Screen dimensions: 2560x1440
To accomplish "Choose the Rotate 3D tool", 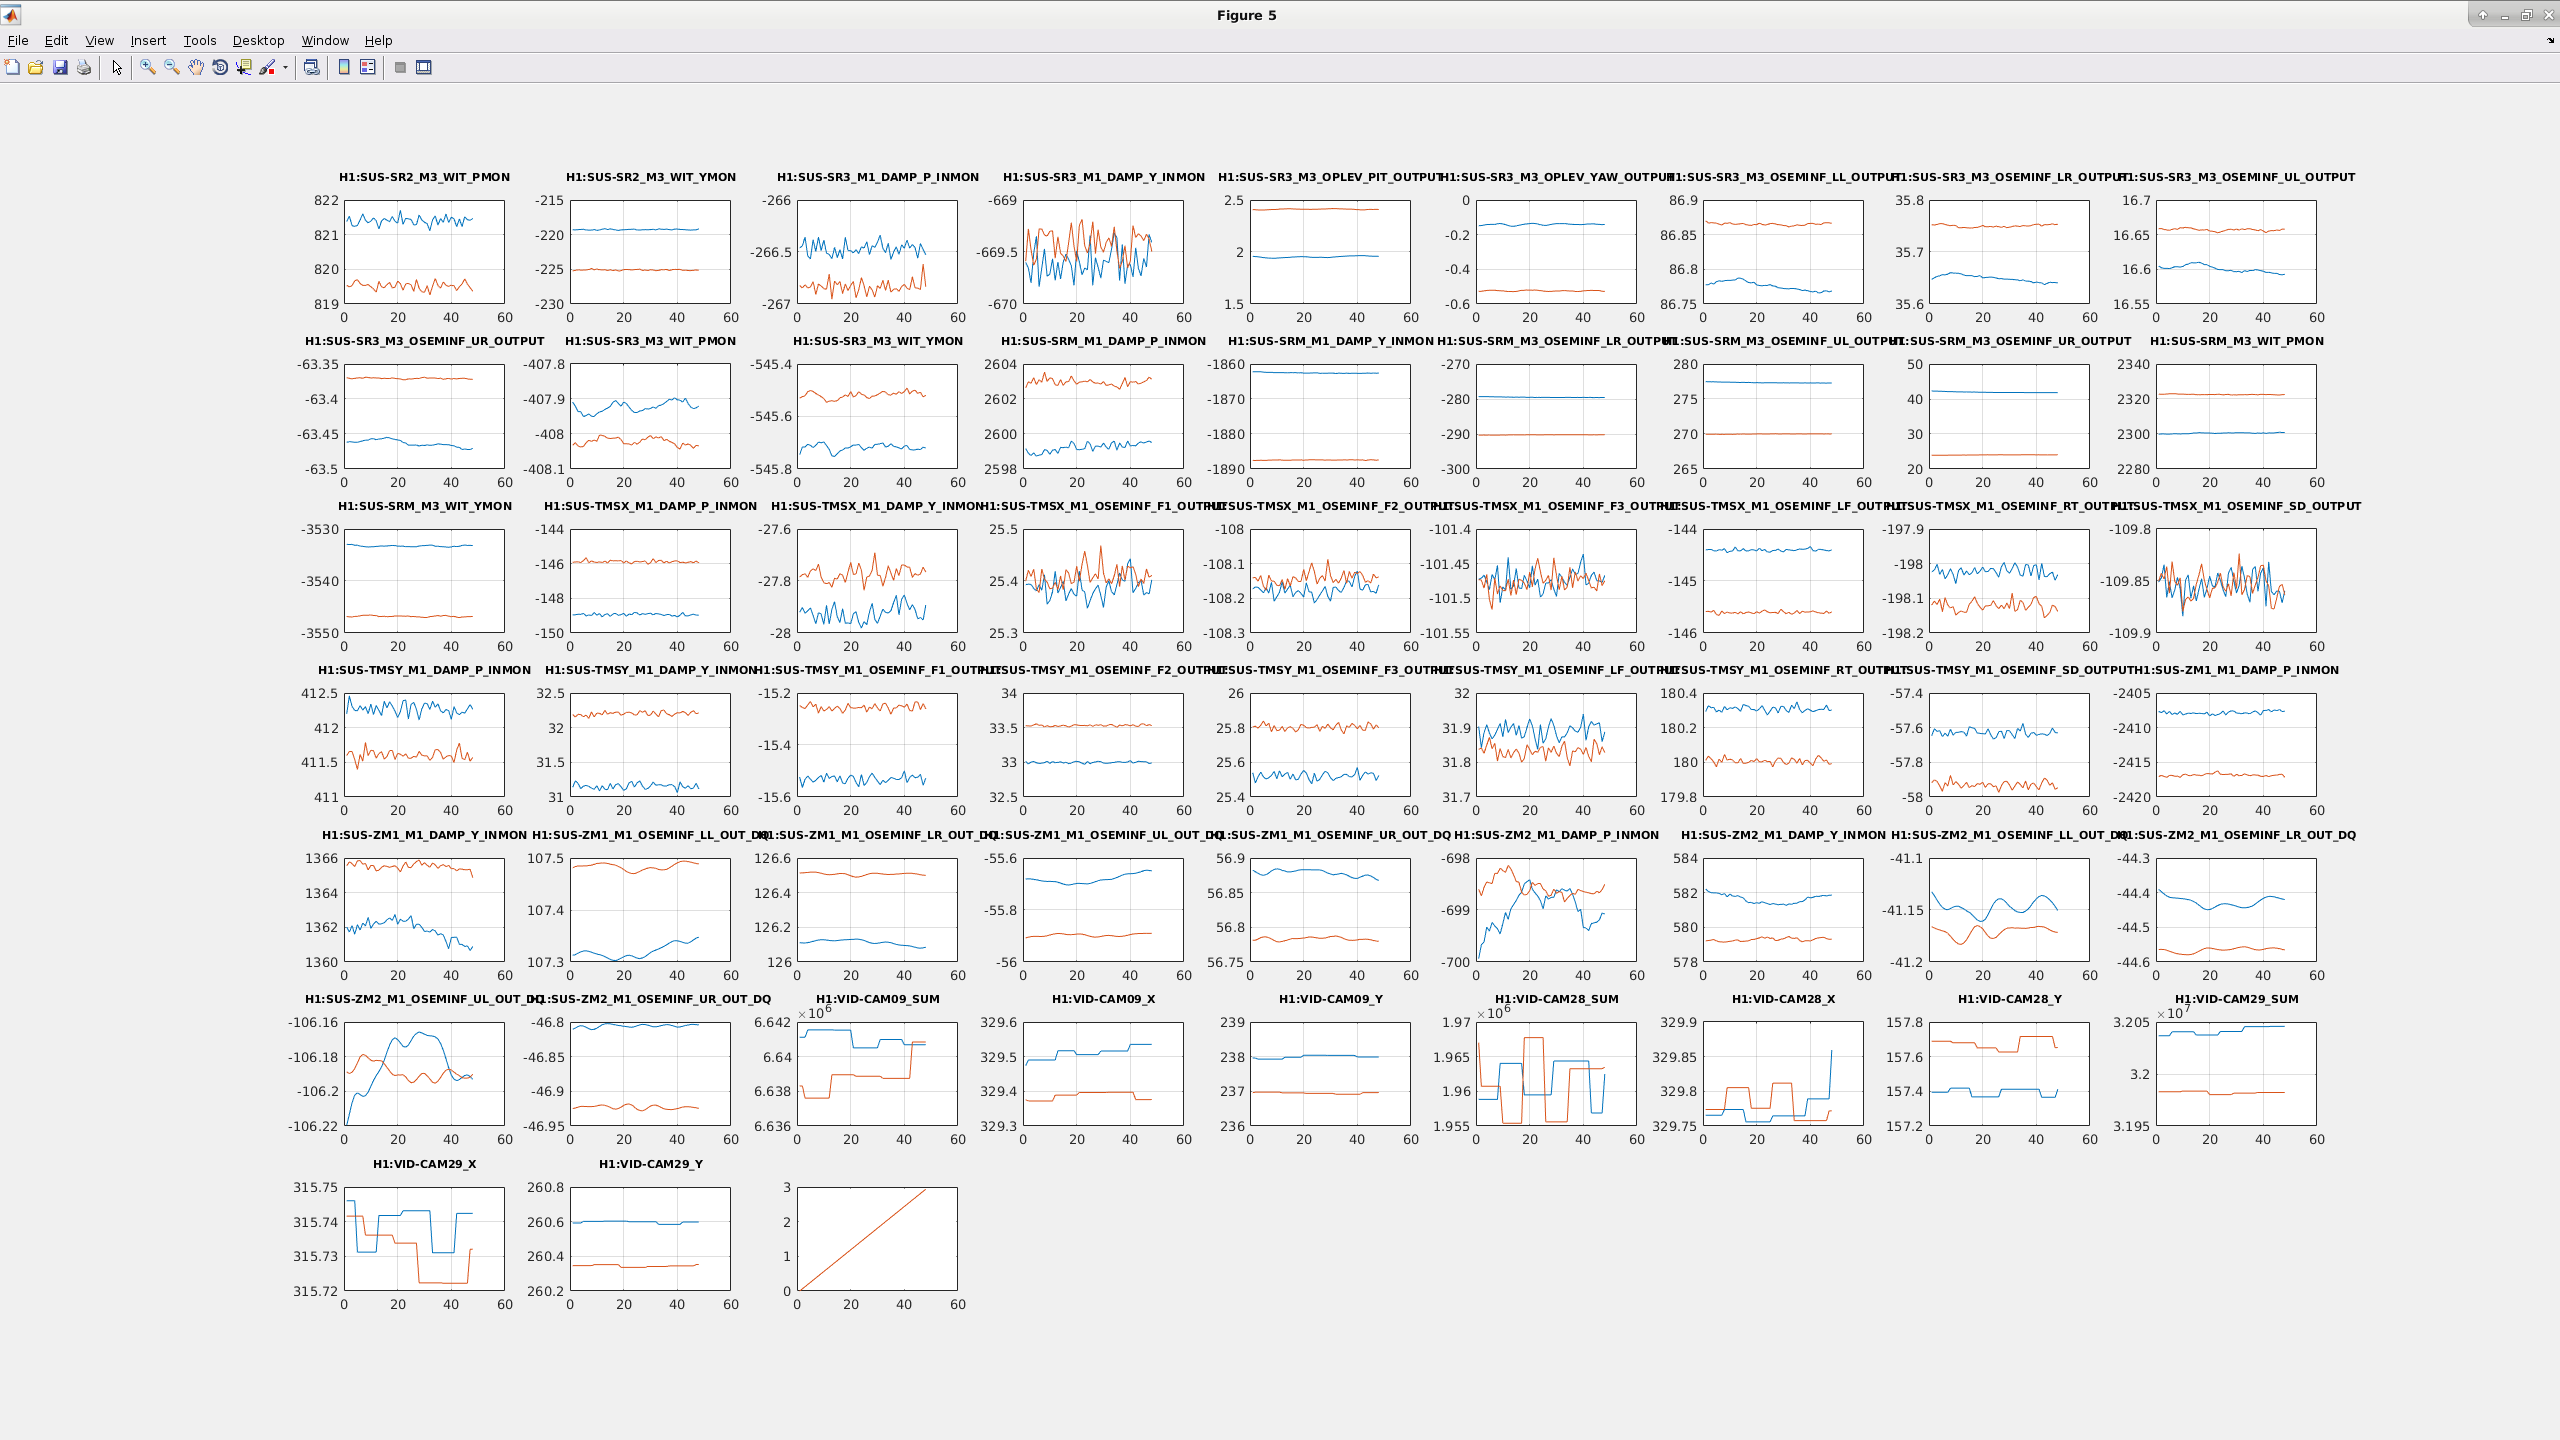I will tap(220, 67).
